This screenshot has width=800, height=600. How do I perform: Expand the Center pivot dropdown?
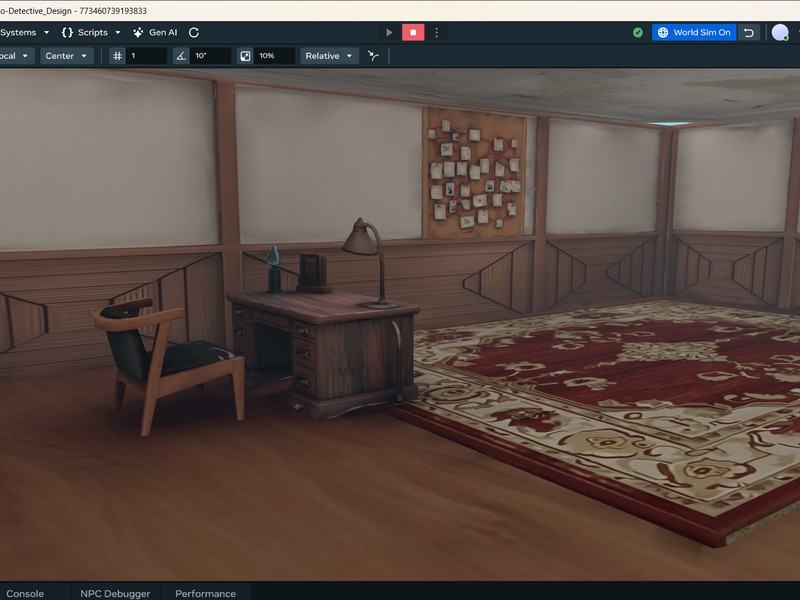(66, 56)
